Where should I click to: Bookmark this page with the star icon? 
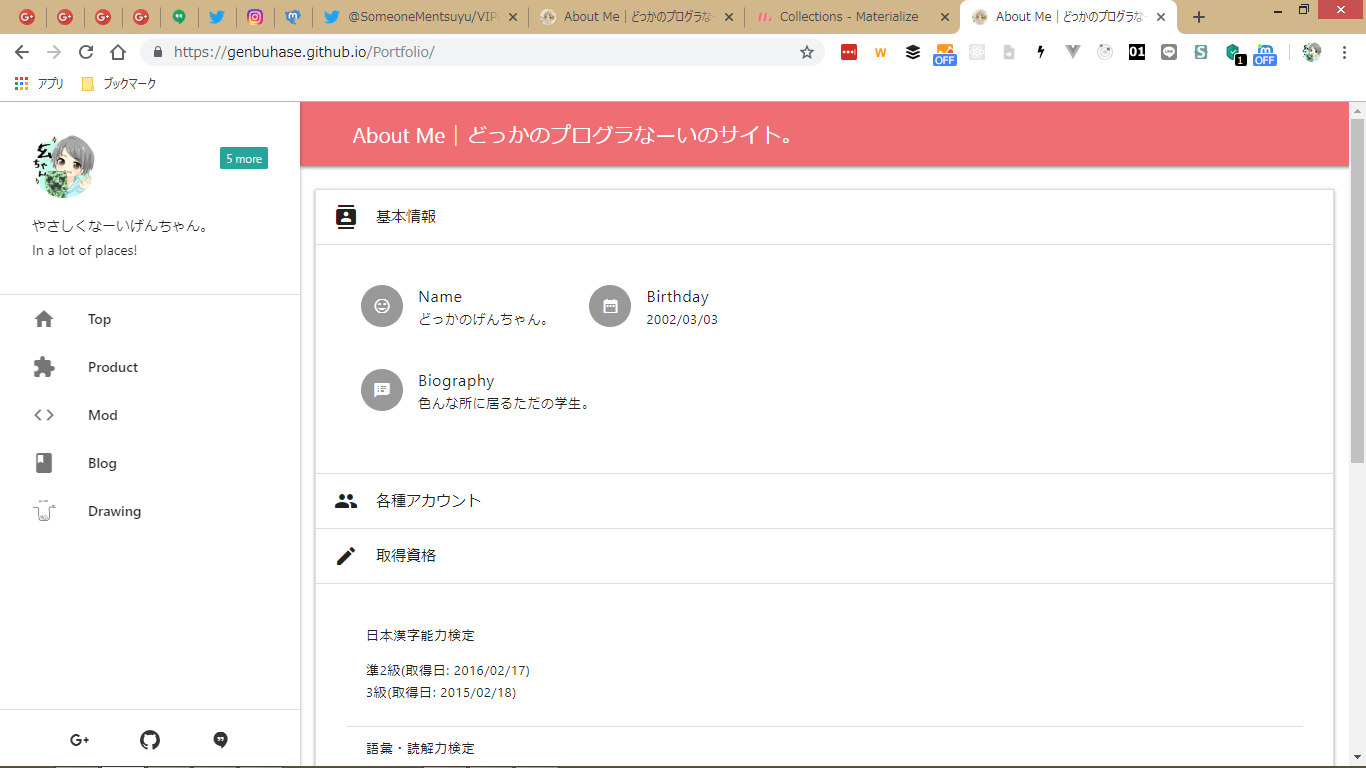pos(807,52)
